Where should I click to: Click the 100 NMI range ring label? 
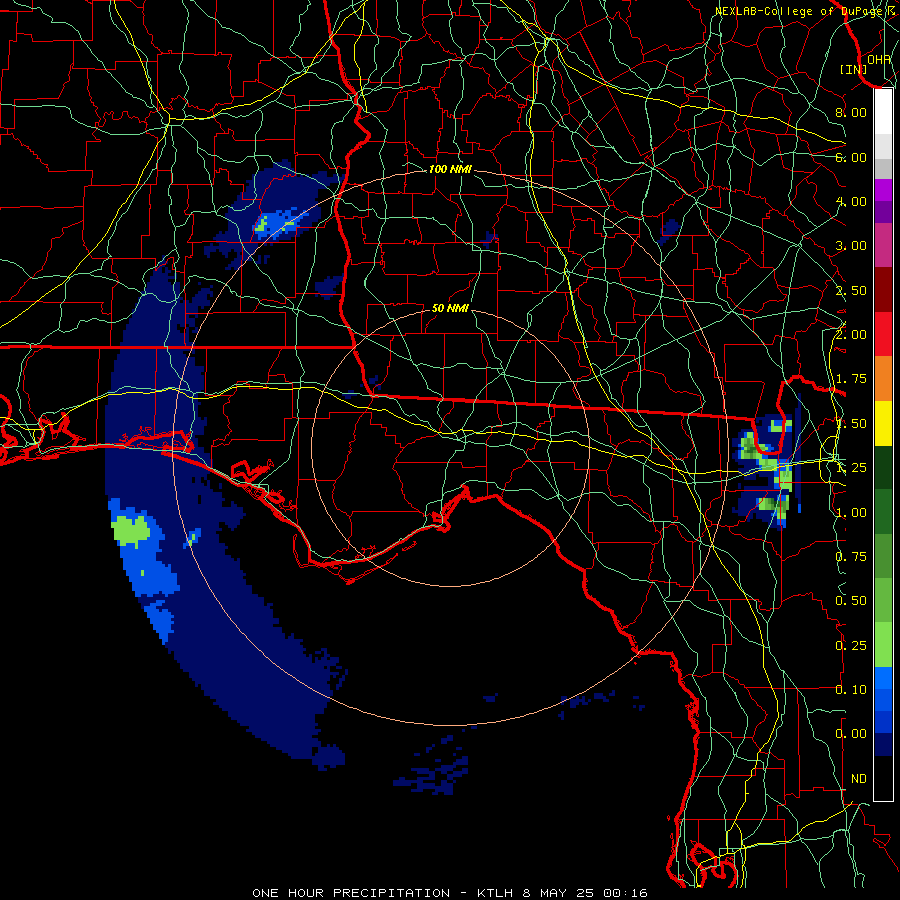coord(450,169)
